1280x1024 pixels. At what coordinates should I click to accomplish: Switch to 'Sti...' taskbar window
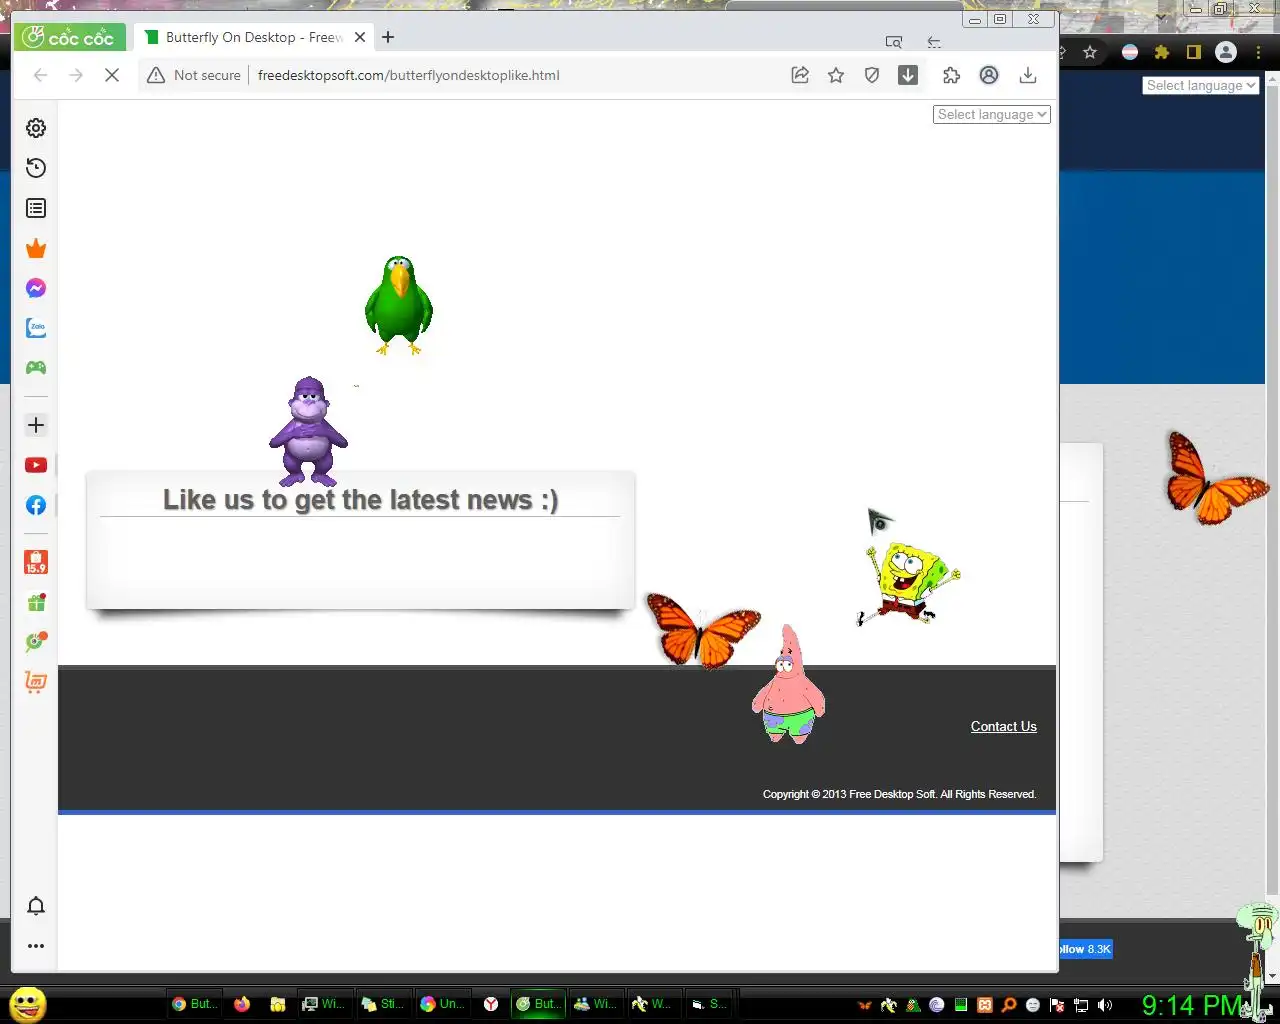382,1004
